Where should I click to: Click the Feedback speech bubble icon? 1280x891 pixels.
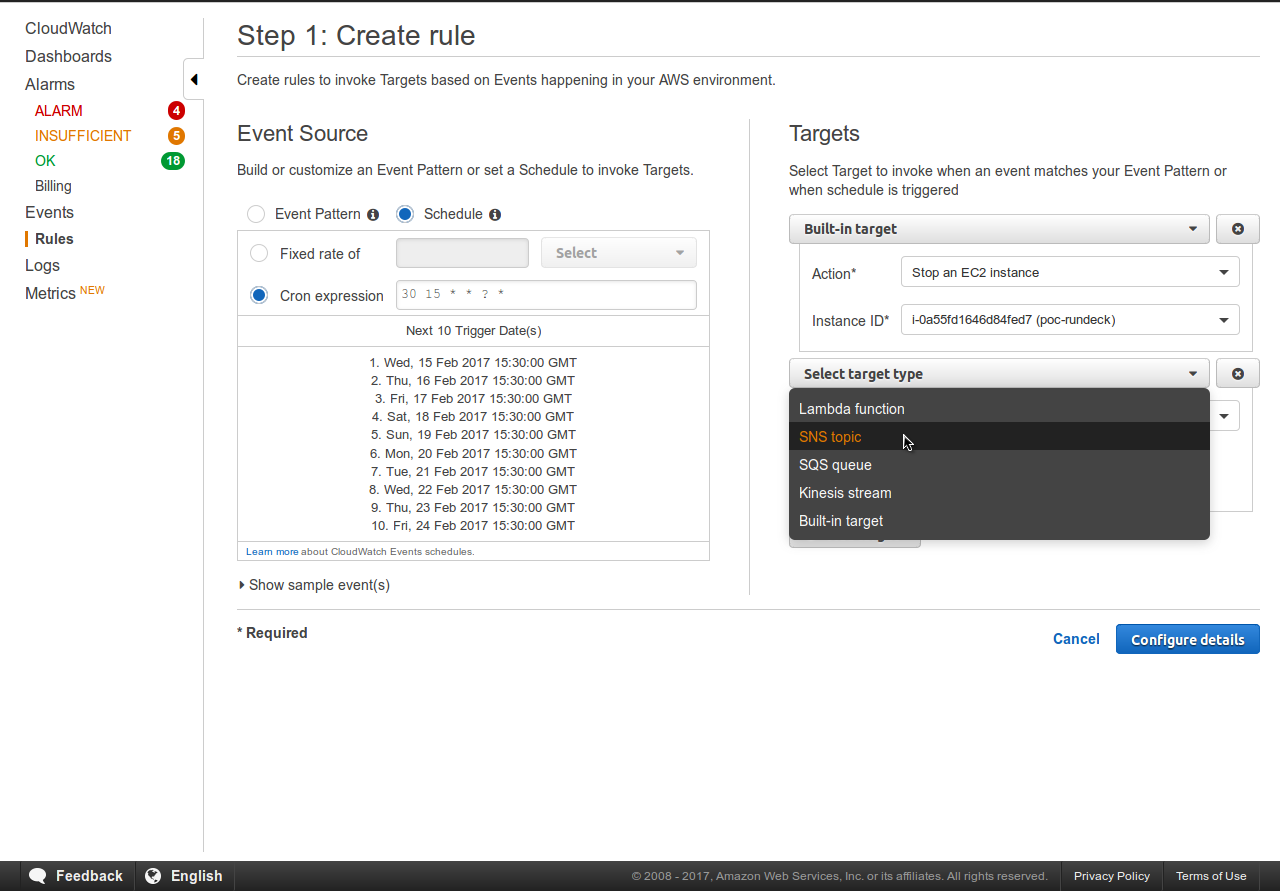click(38, 876)
